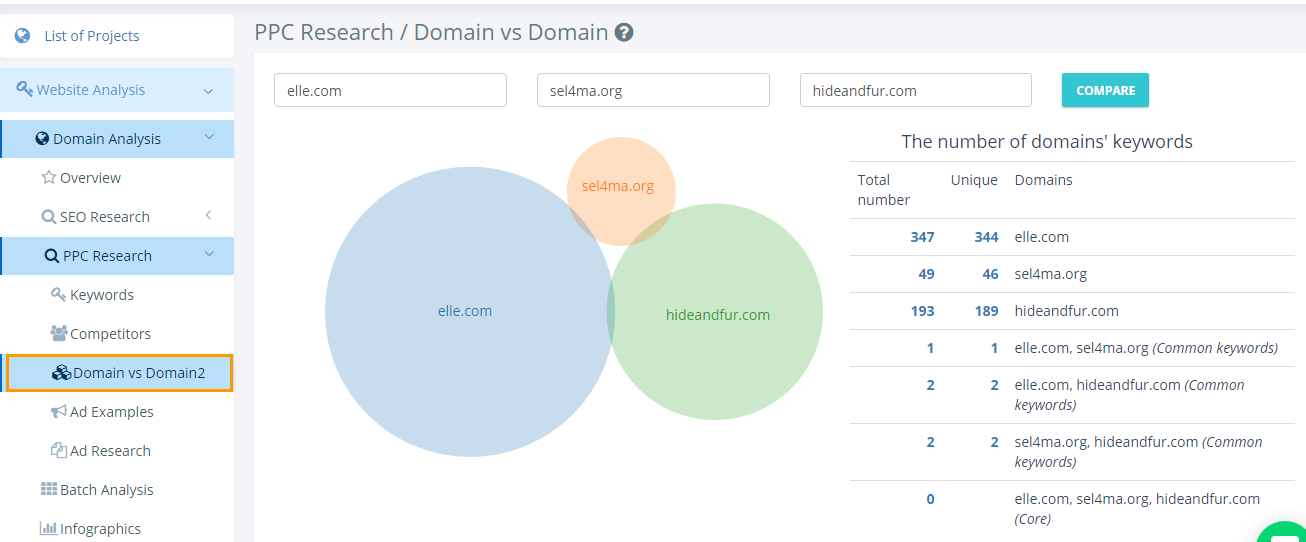Click the magnifier icon beside PPC Research

point(52,256)
